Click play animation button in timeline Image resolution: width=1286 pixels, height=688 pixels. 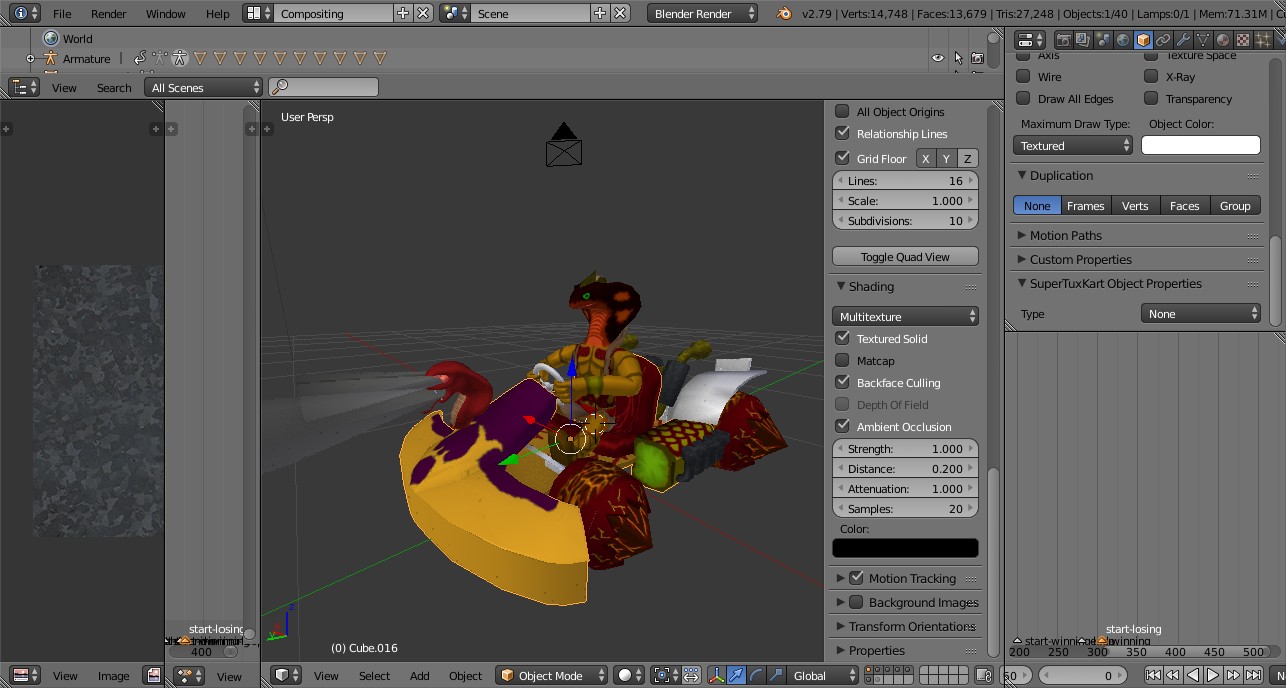[1213, 676]
